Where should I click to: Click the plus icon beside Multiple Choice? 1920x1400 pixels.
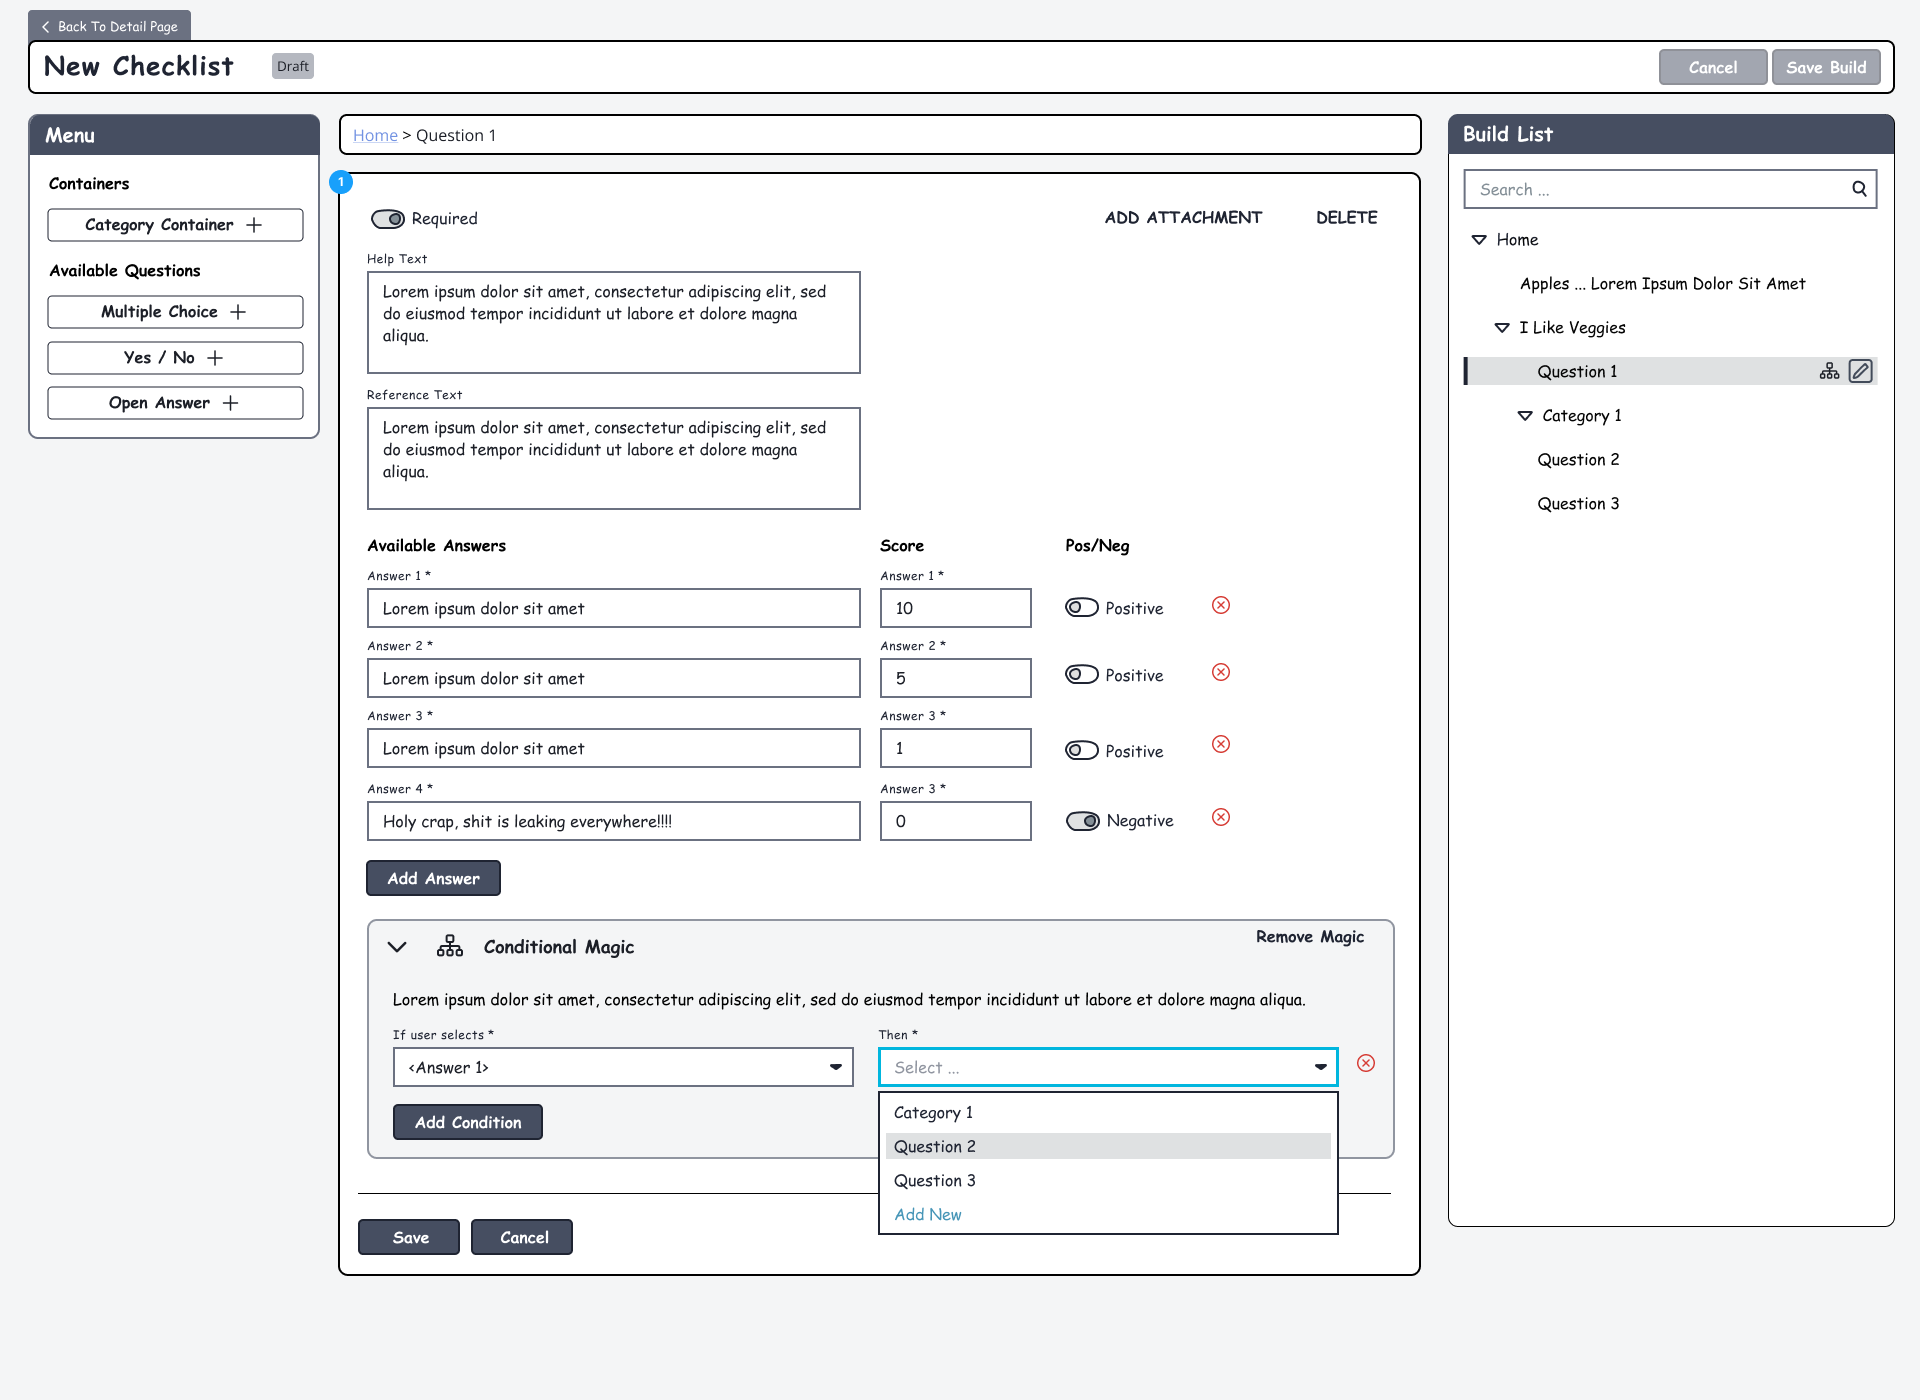(238, 312)
